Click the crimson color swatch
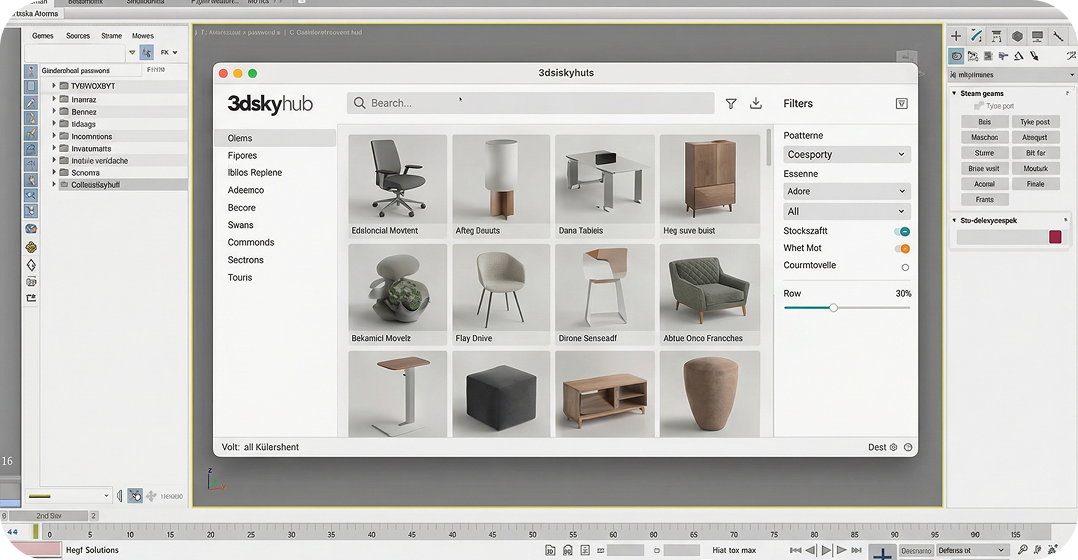Screen dimensions: 1078x560 click(1055, 237)
